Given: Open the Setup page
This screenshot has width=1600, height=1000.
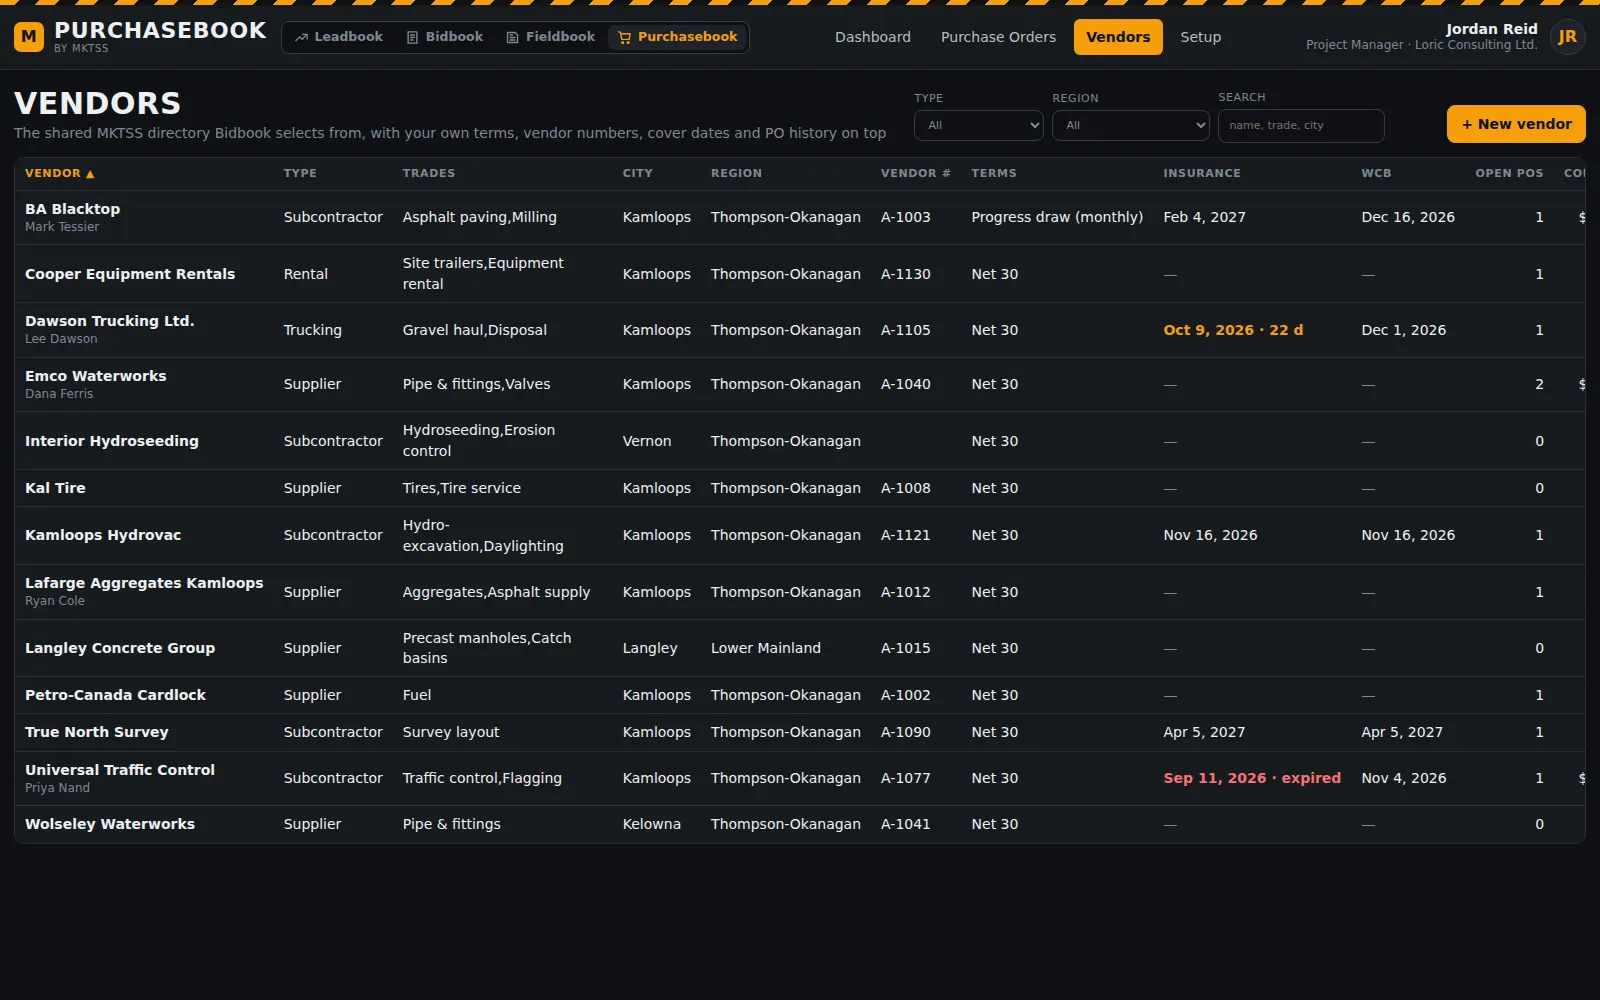Looking at the screenshot, I should (x=1200, y=37).
